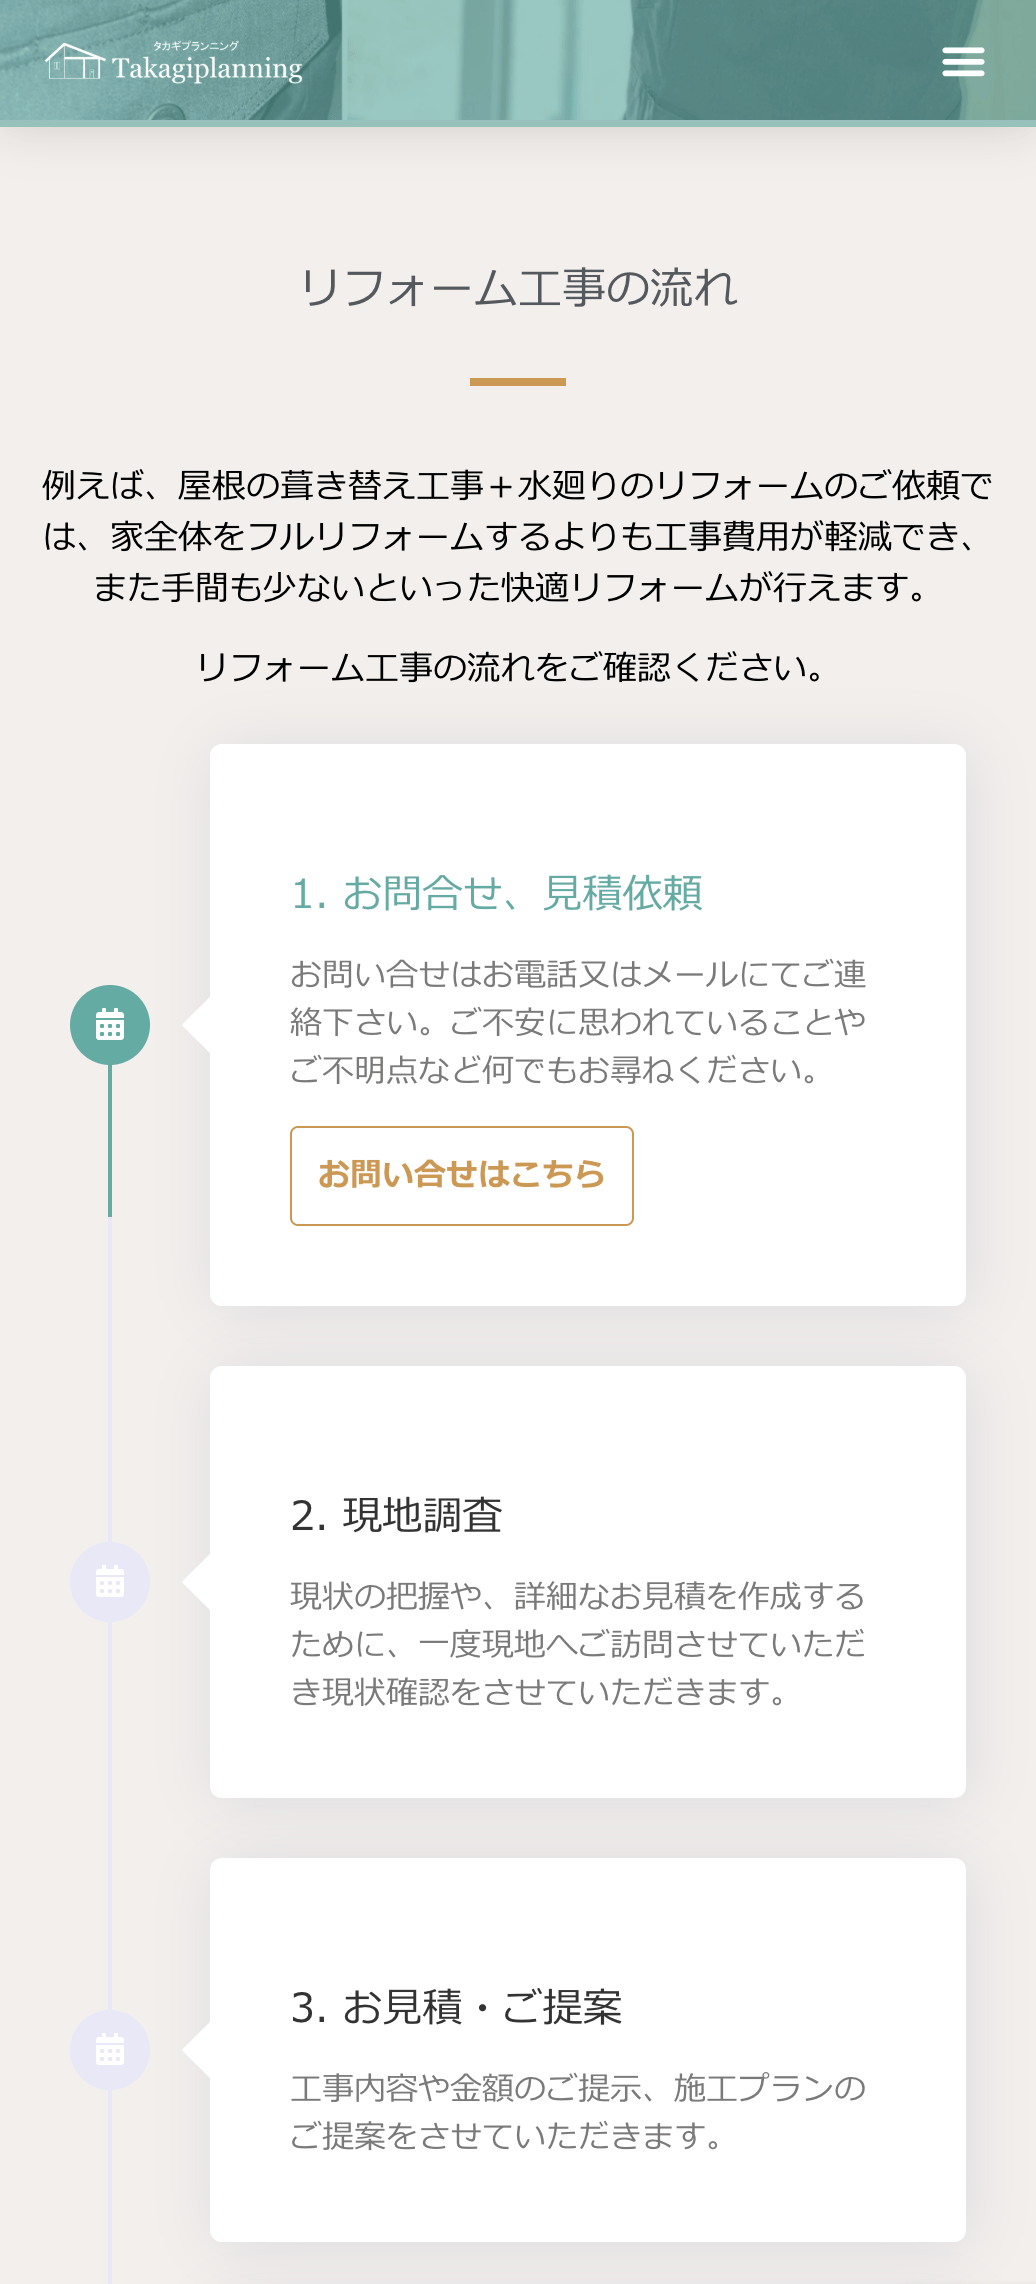This screenshot has height=2284, width=1036.
Task: Click the calendar icon beside お見積・ご提案
Action: 110,2050
